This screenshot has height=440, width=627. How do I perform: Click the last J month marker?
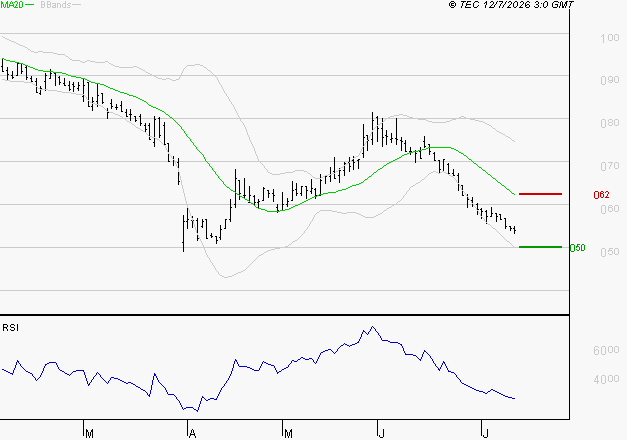(485, 434)
